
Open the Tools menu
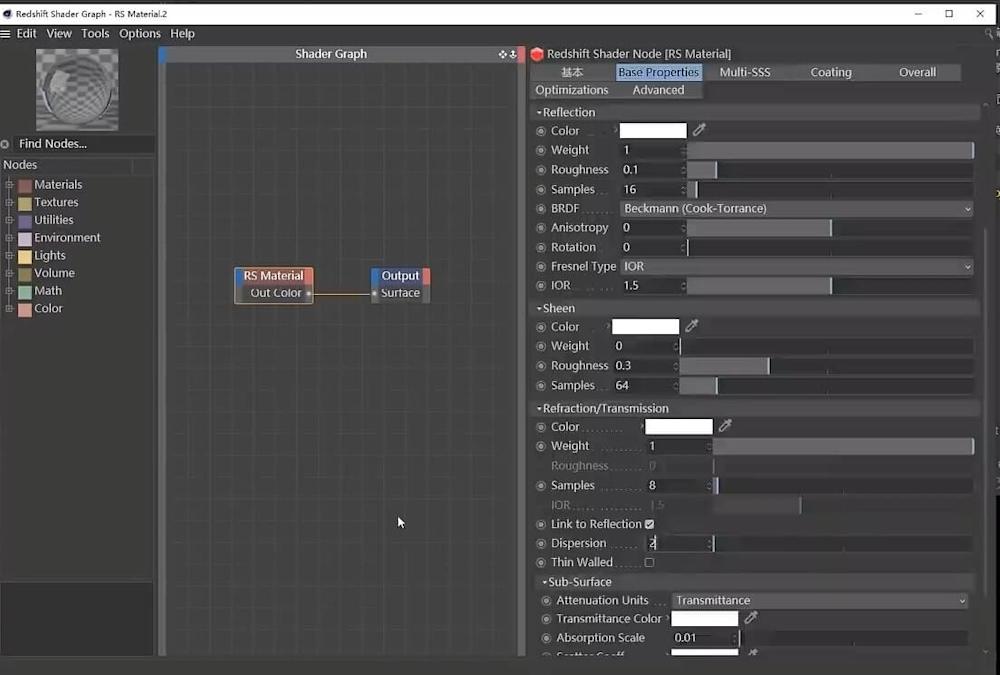point(95,34)
